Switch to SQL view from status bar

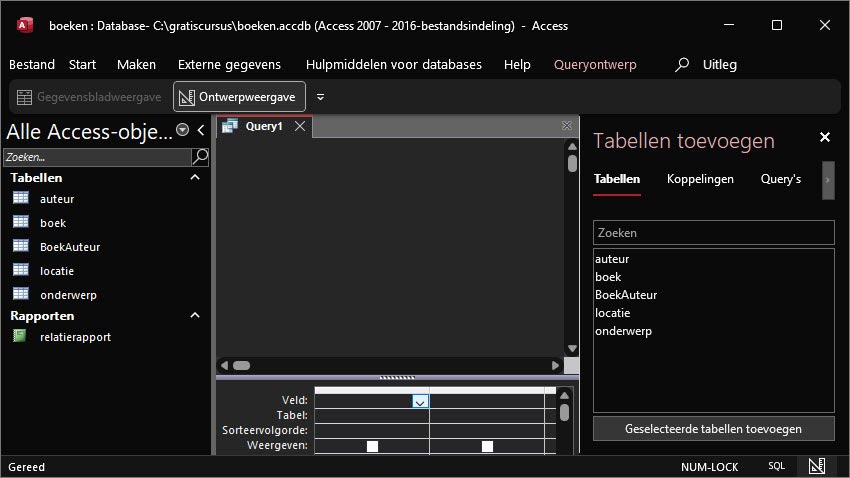(776, 466)
